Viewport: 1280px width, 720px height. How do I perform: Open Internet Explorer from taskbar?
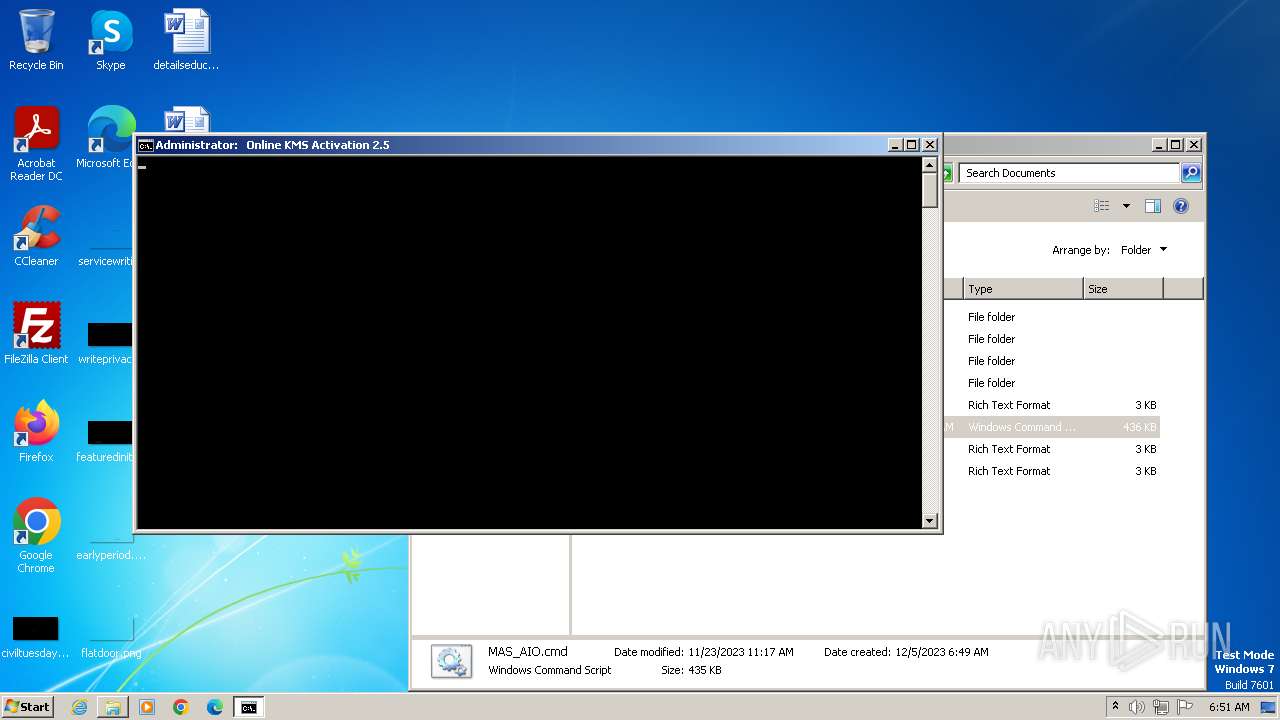pos(79,707)
